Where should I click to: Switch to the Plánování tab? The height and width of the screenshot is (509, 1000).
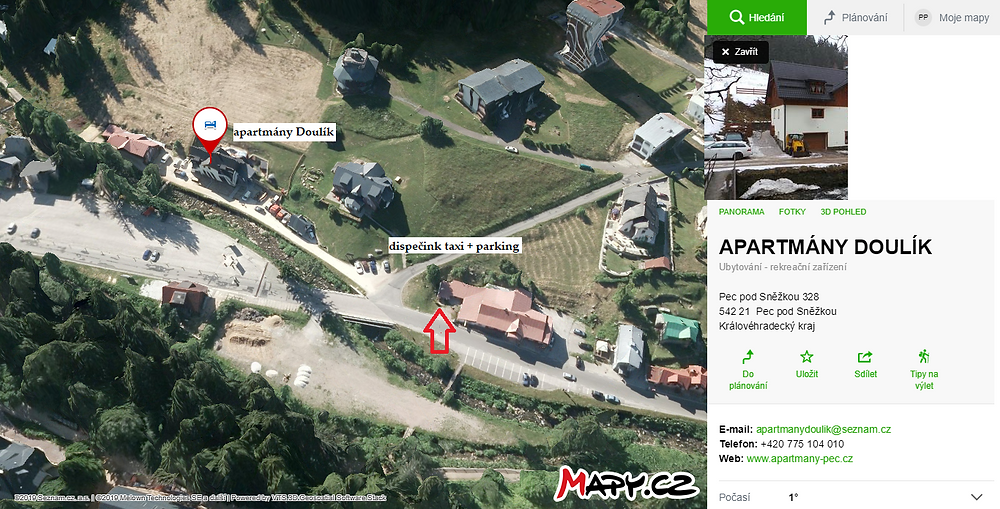click(855, 17)
